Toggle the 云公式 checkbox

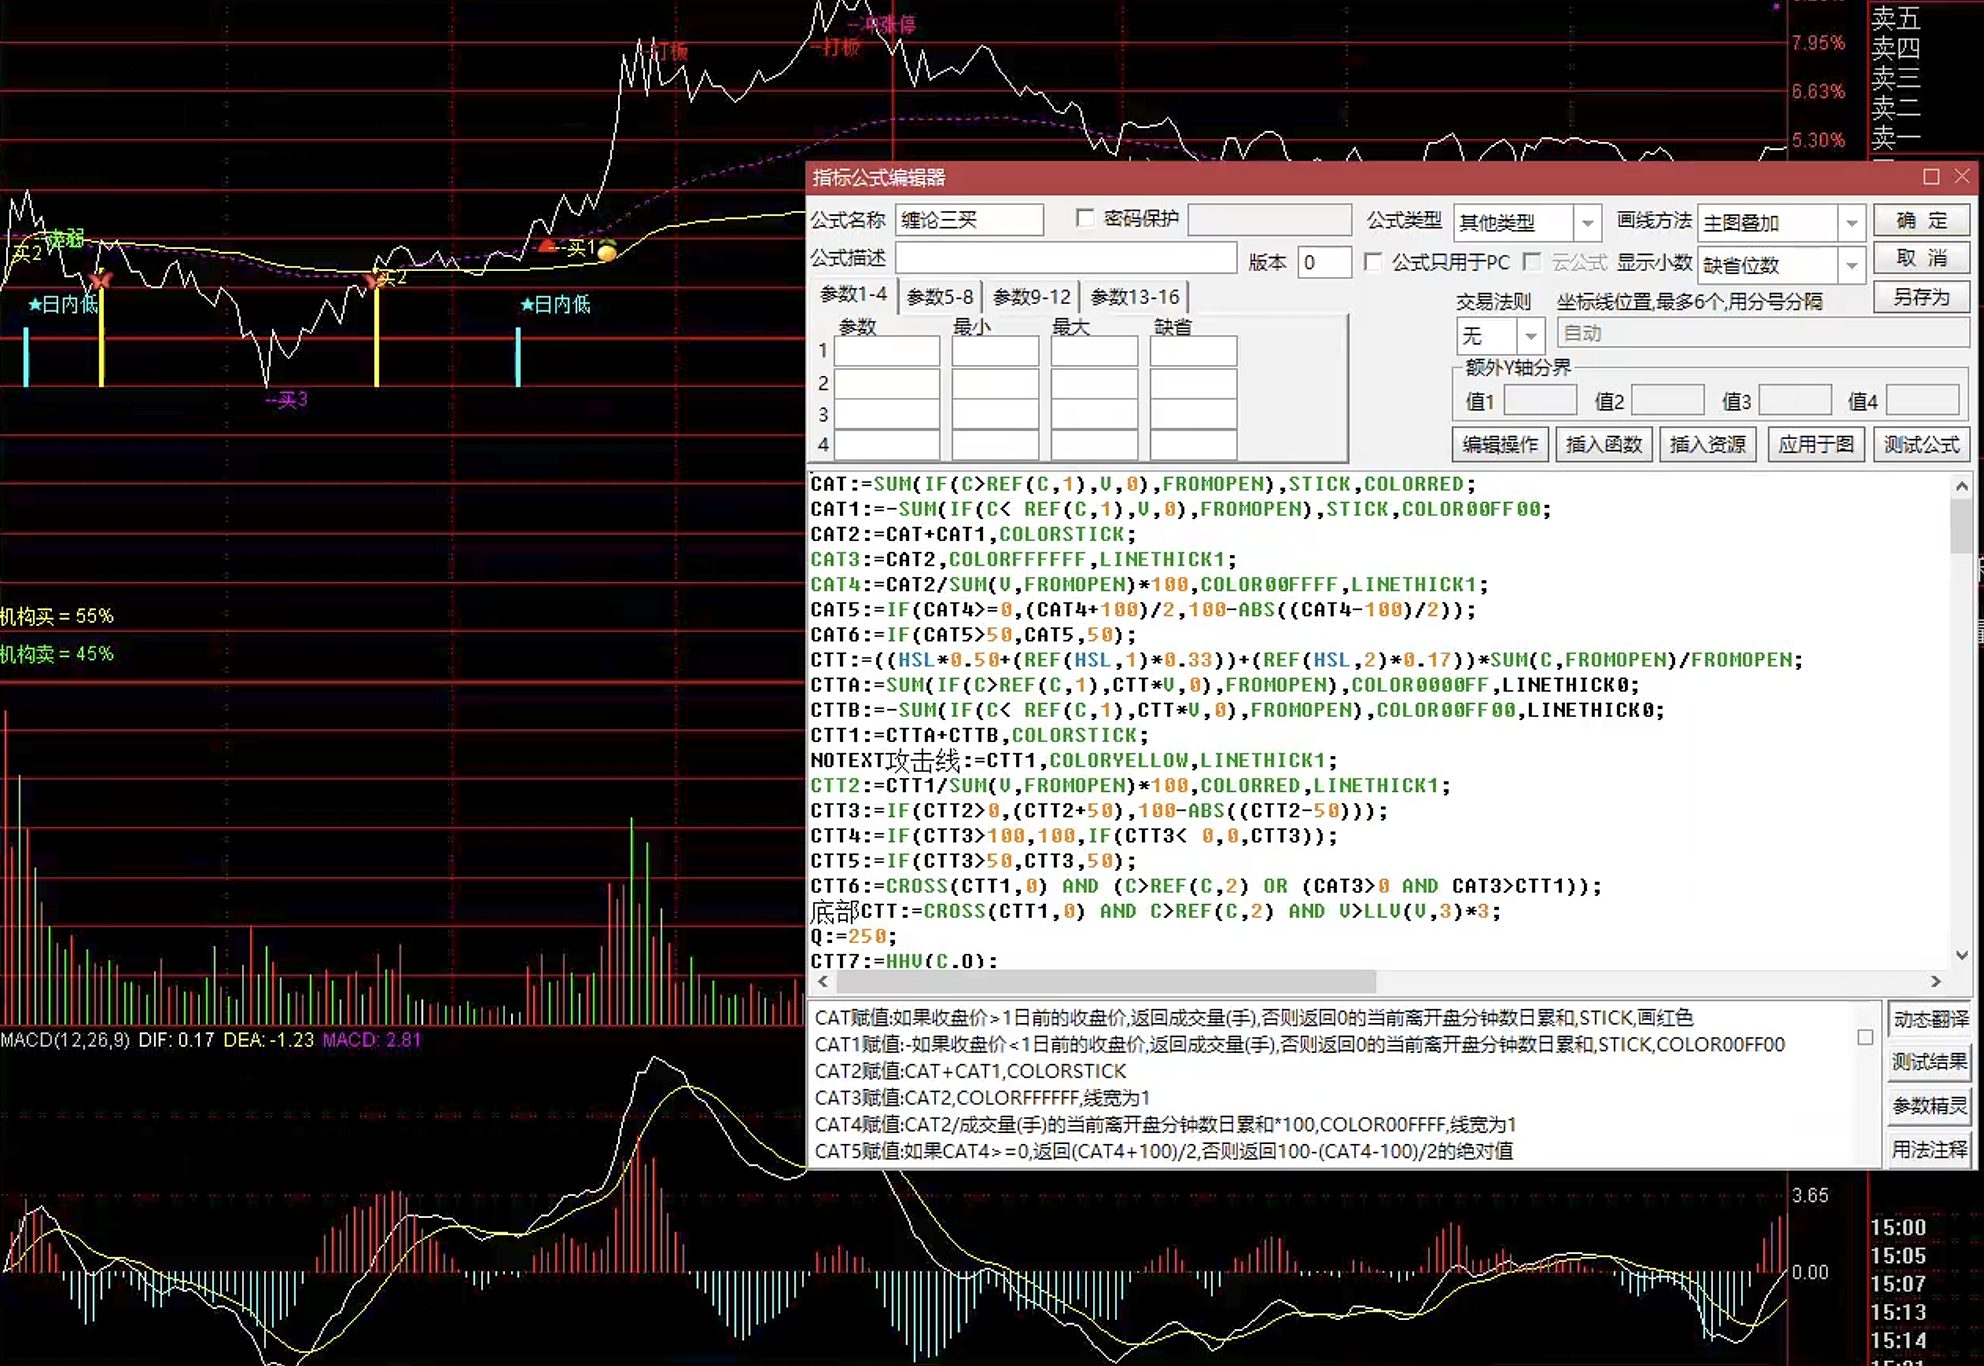1532,262
